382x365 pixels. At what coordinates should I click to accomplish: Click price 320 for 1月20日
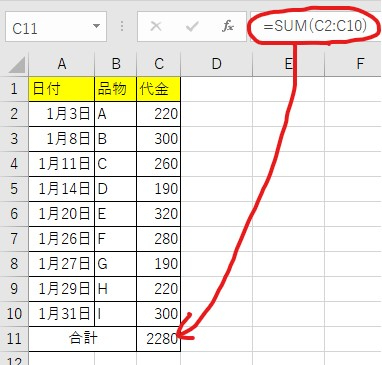tap(159, 214)
